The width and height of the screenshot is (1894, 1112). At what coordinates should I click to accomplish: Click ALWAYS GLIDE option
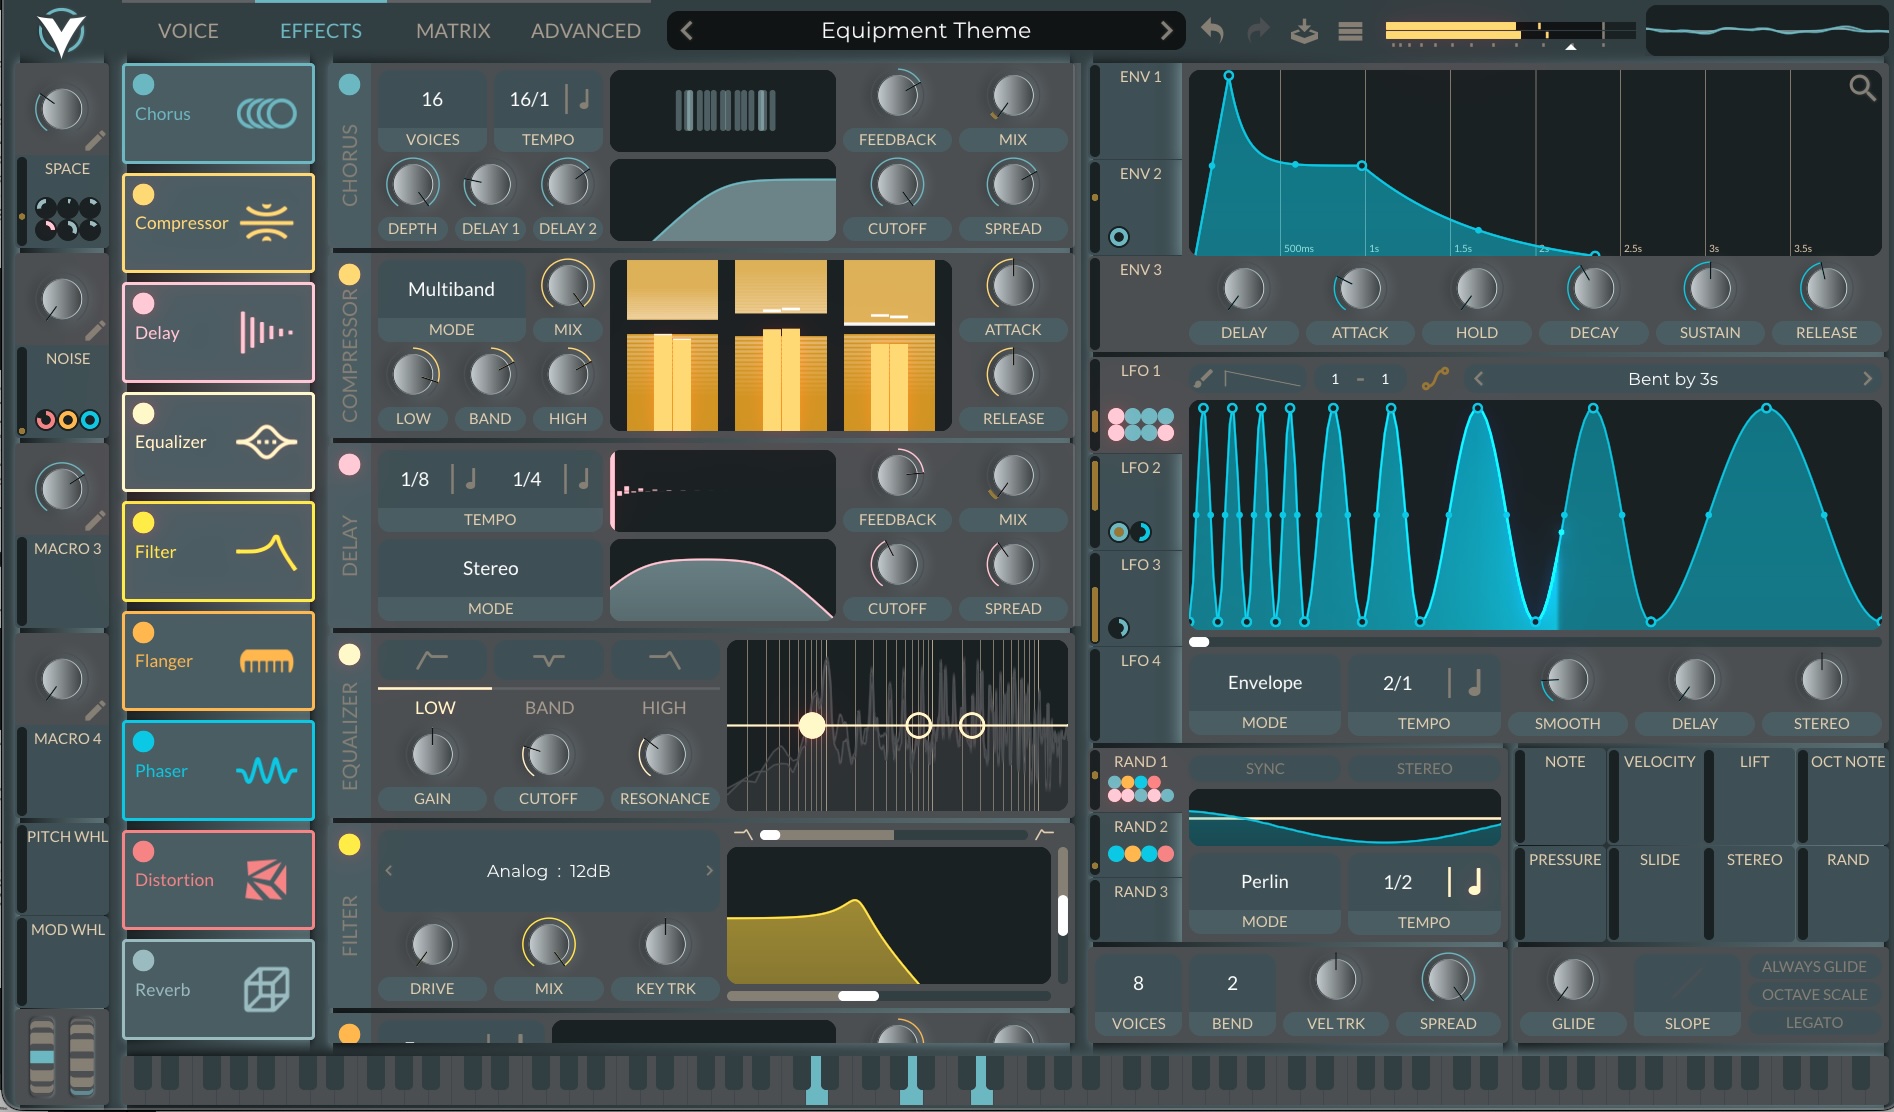[x=1814, y=966]
